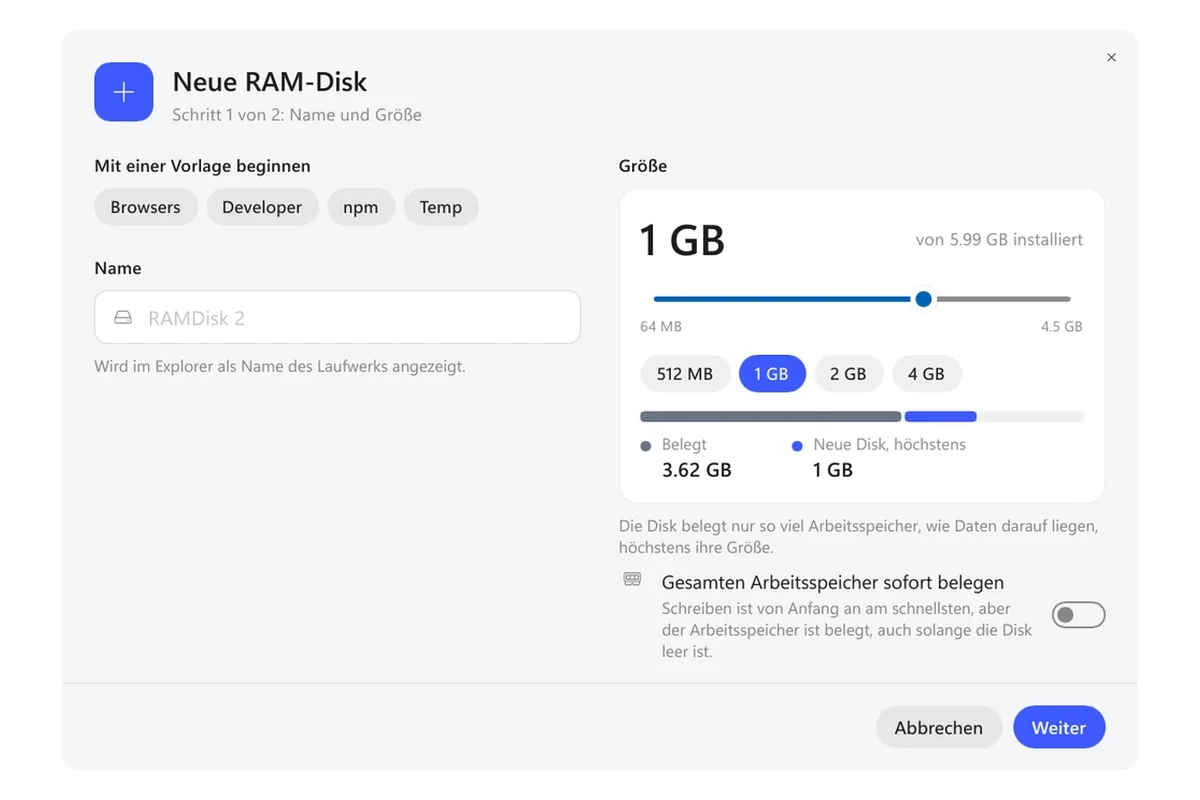1200x800 pixels.
Task: Click the Neue Disk, höchstens legend label
Action: click(x=890, y=445)
